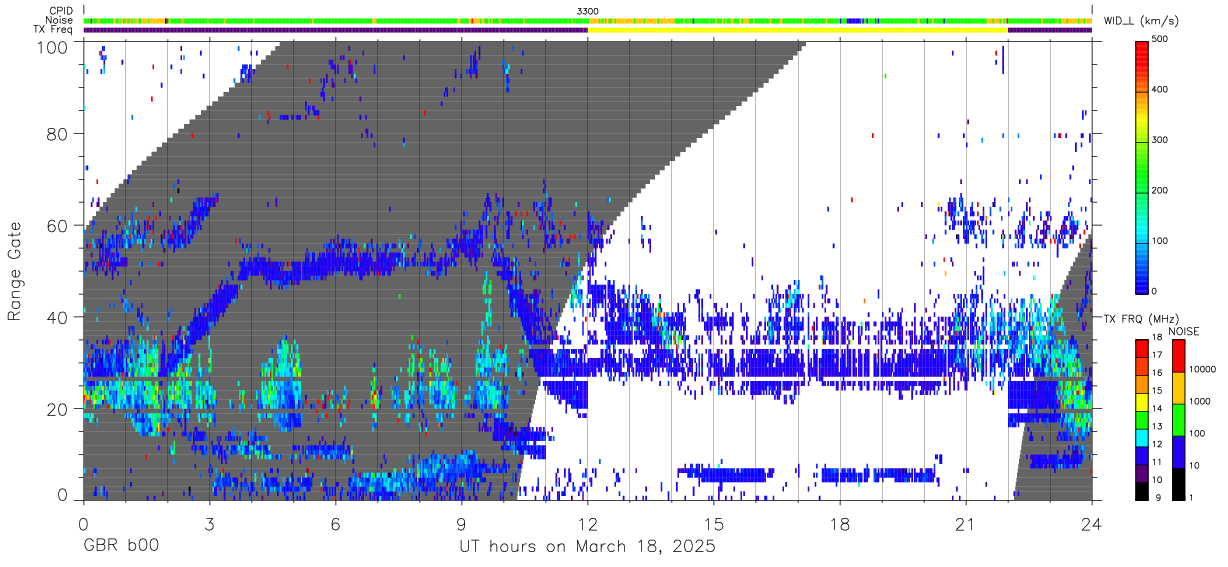Click the UT hours on March 18, 2025 title
Screen dimensions: 1228x567
tap(587, 548)
